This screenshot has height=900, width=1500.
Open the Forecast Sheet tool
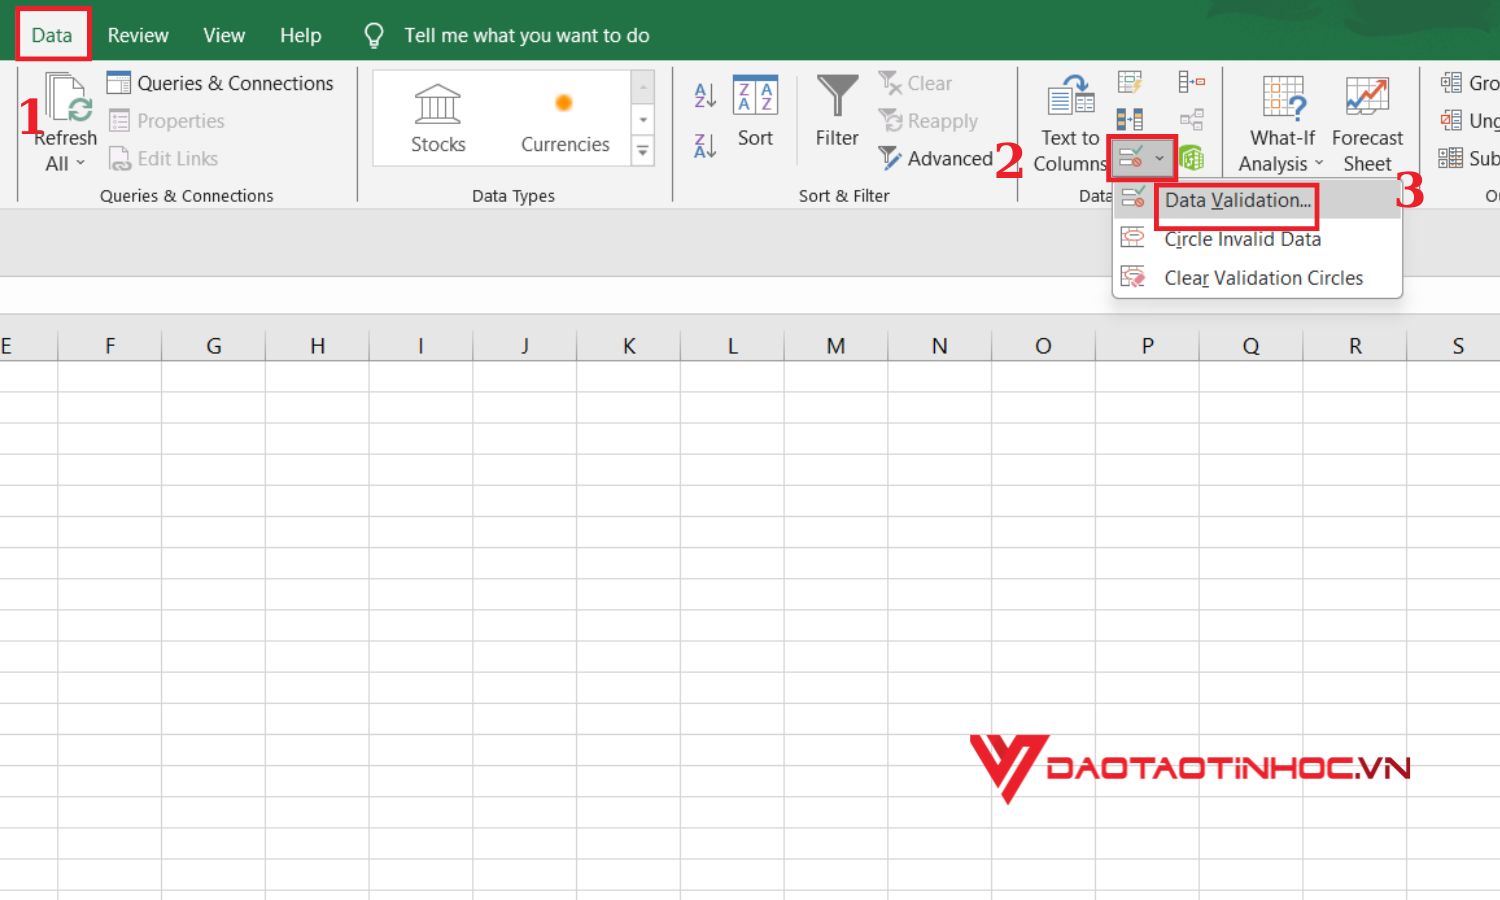click(1367, 120)
